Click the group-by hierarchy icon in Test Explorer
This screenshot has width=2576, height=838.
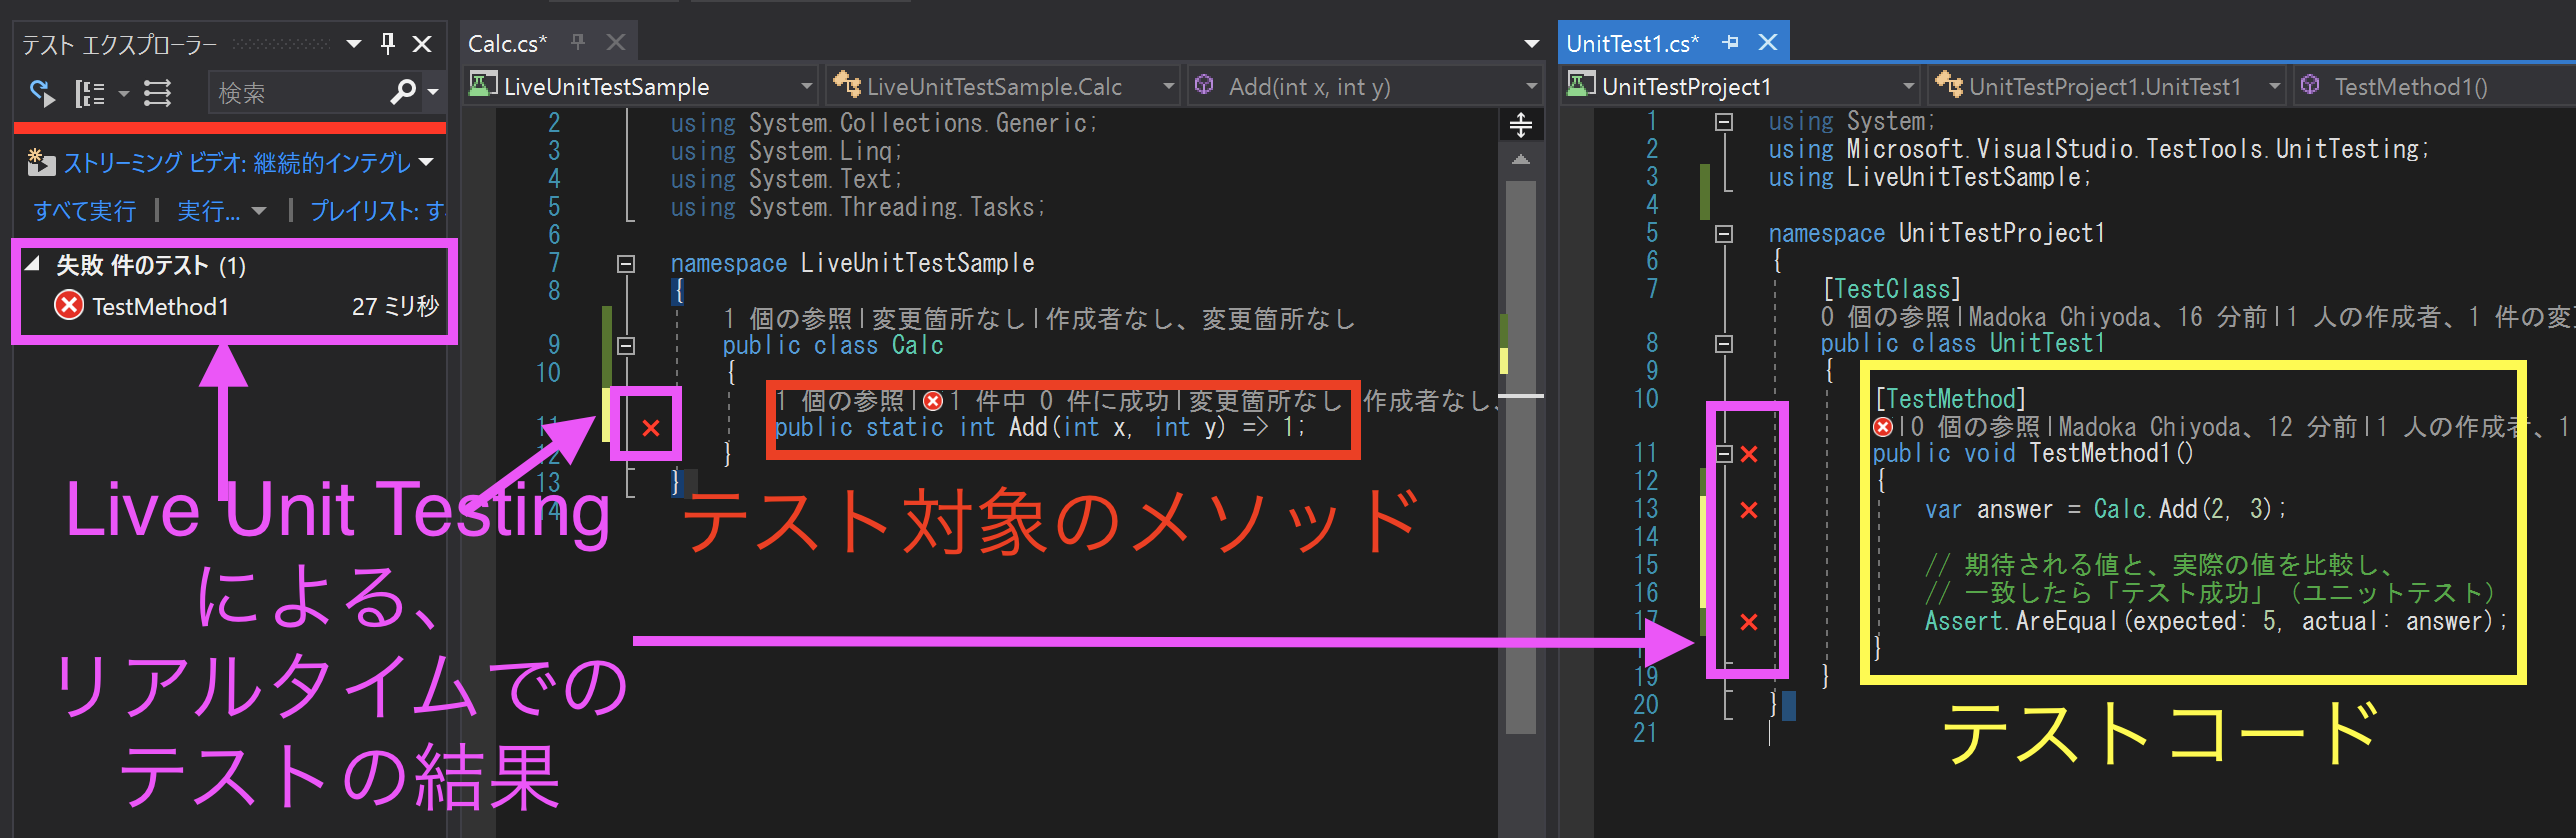coord(90,94)
